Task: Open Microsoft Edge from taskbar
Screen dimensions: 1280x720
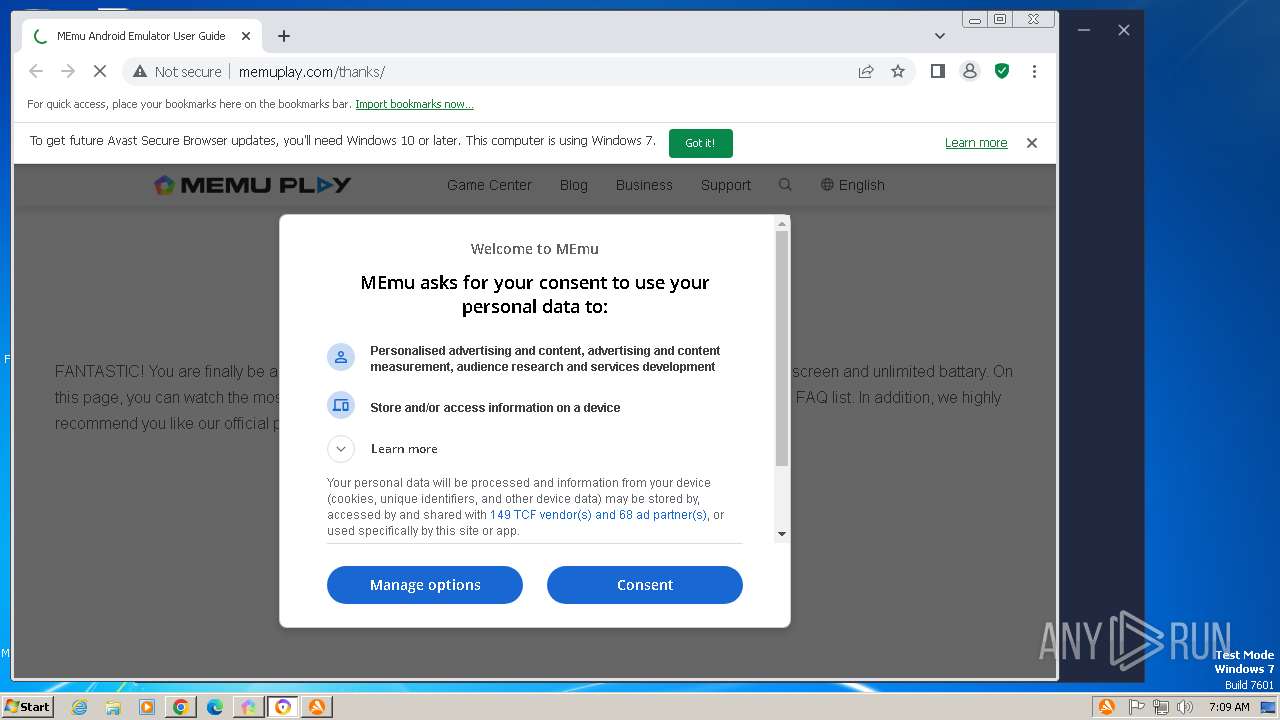Action: tap(215, 707)
